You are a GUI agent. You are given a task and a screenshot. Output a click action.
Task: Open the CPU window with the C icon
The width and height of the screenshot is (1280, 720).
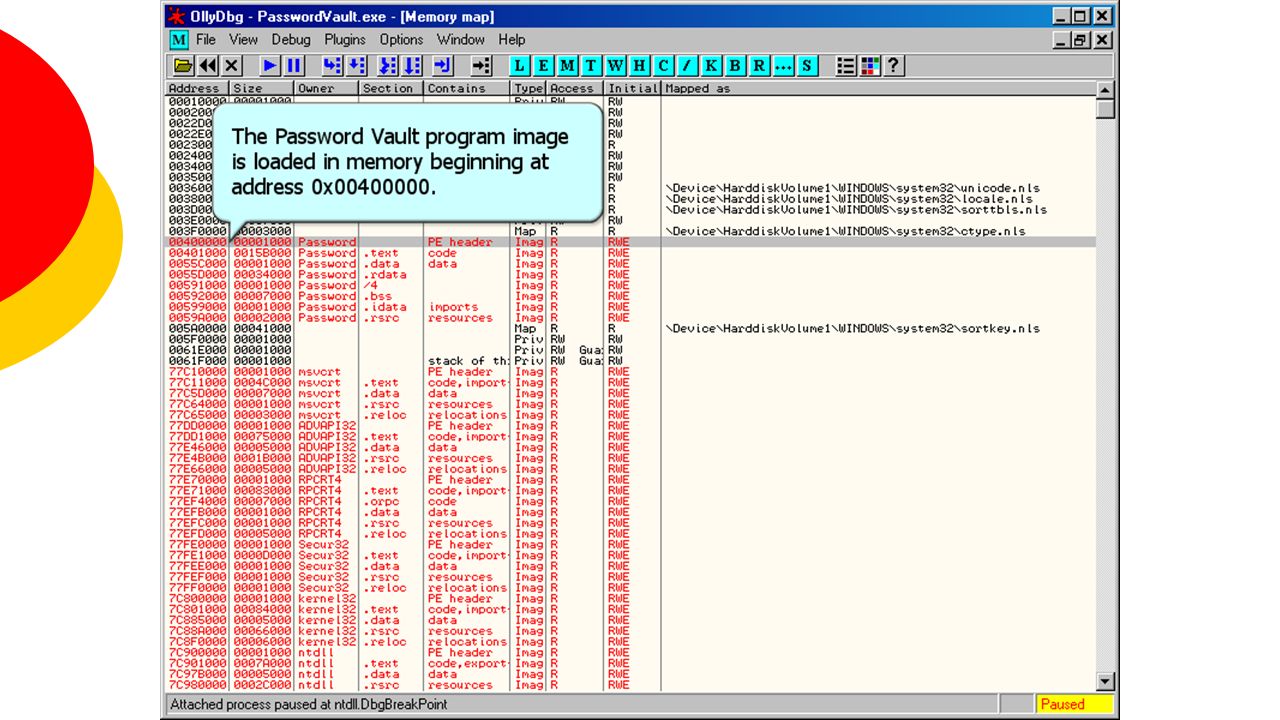663,66
